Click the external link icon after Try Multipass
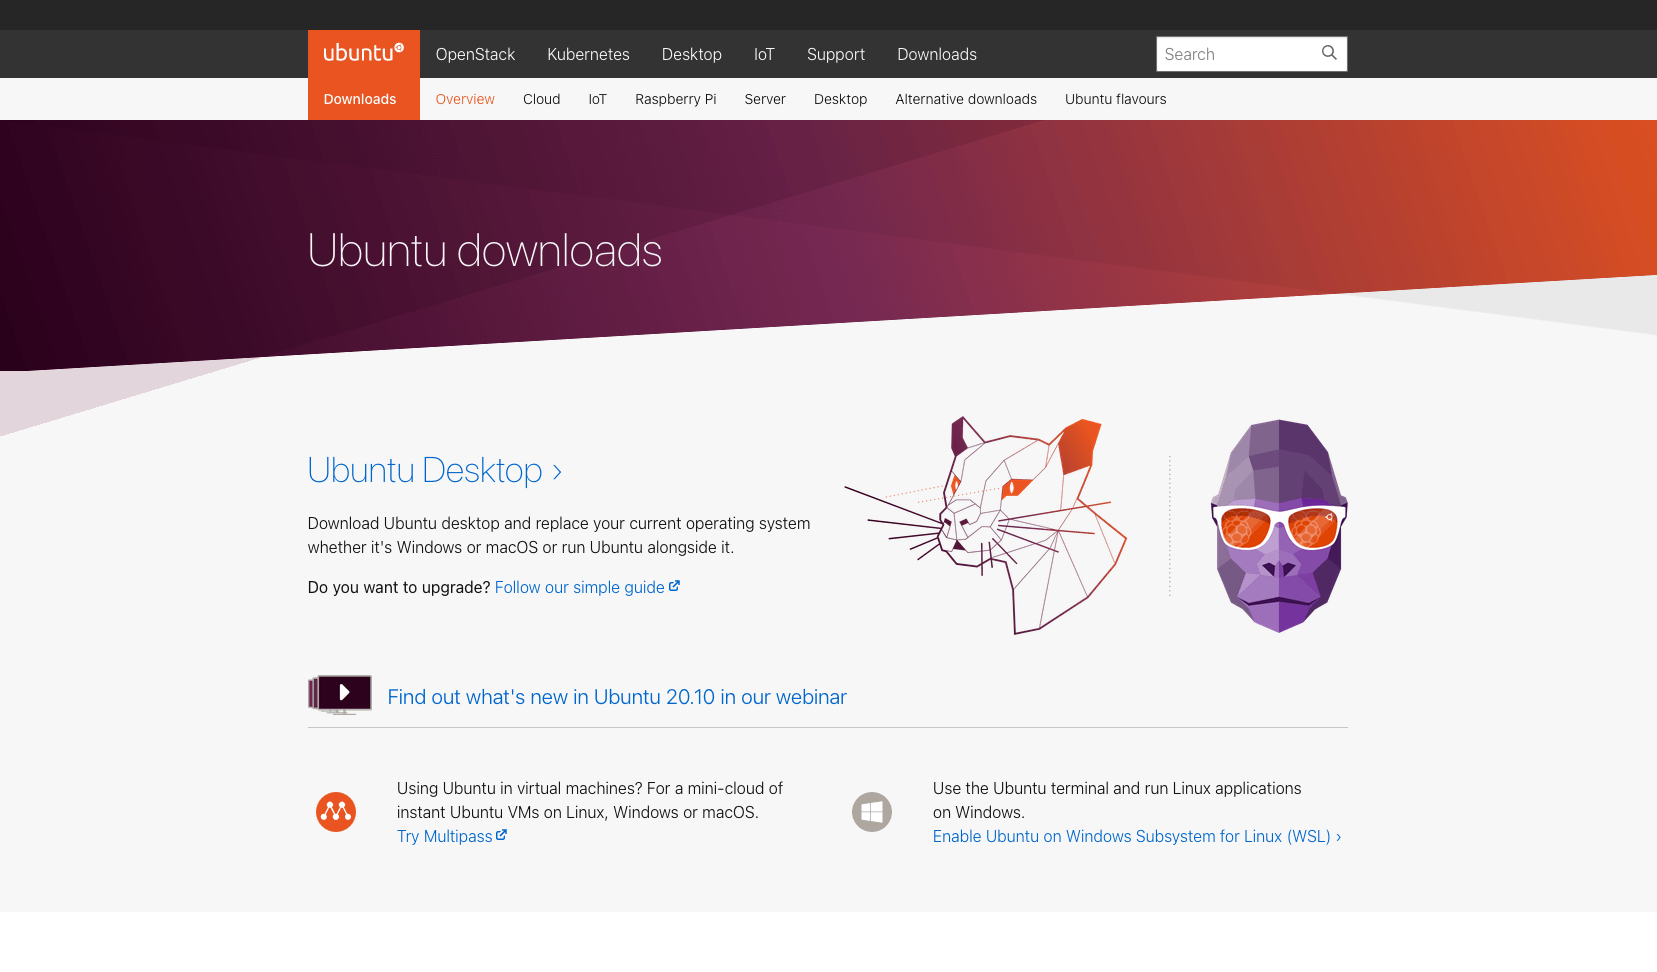 pos(502,835)
